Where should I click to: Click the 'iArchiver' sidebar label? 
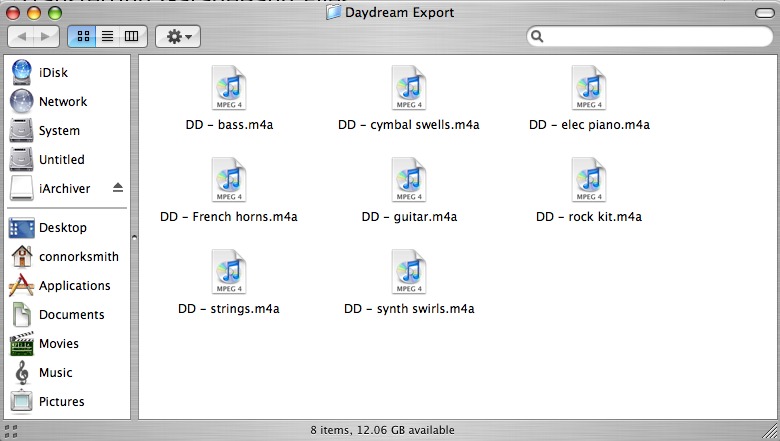pos(65,188)
